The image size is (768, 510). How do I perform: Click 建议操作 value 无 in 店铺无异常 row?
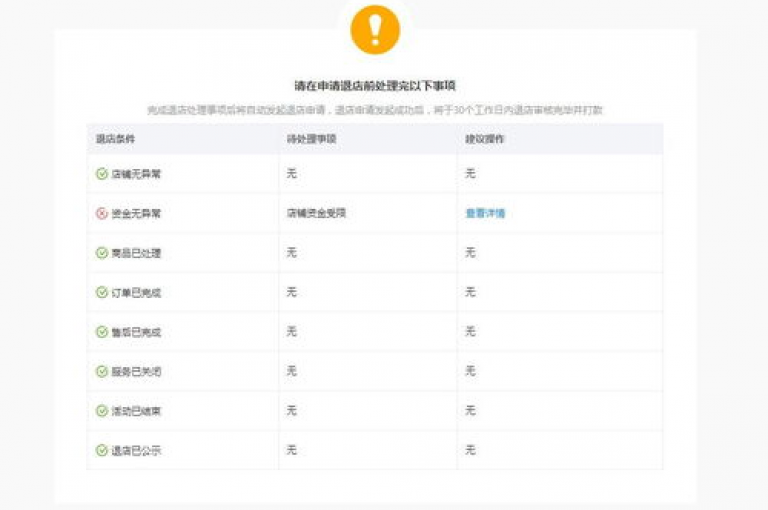coord(470,173)
